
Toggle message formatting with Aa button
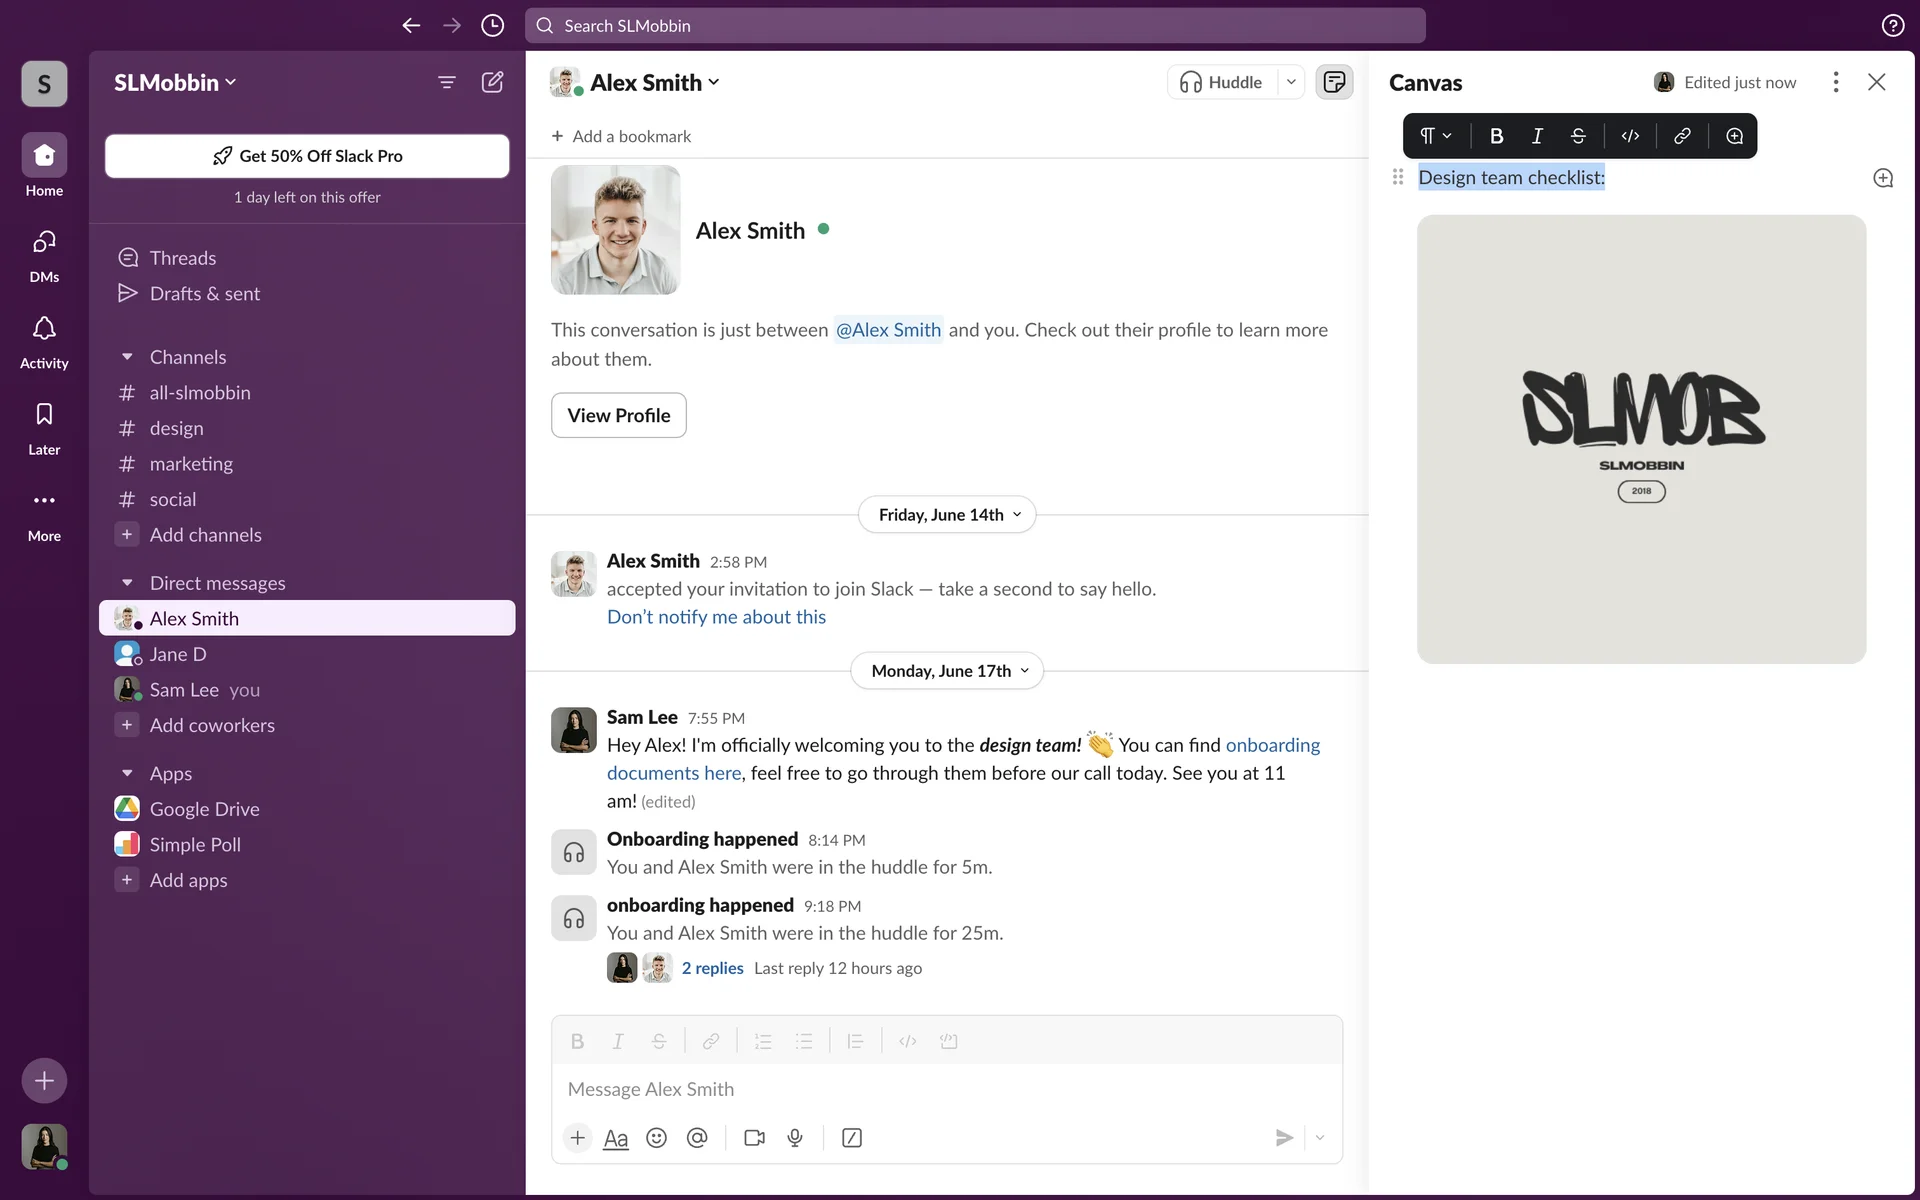(616, 1138)
